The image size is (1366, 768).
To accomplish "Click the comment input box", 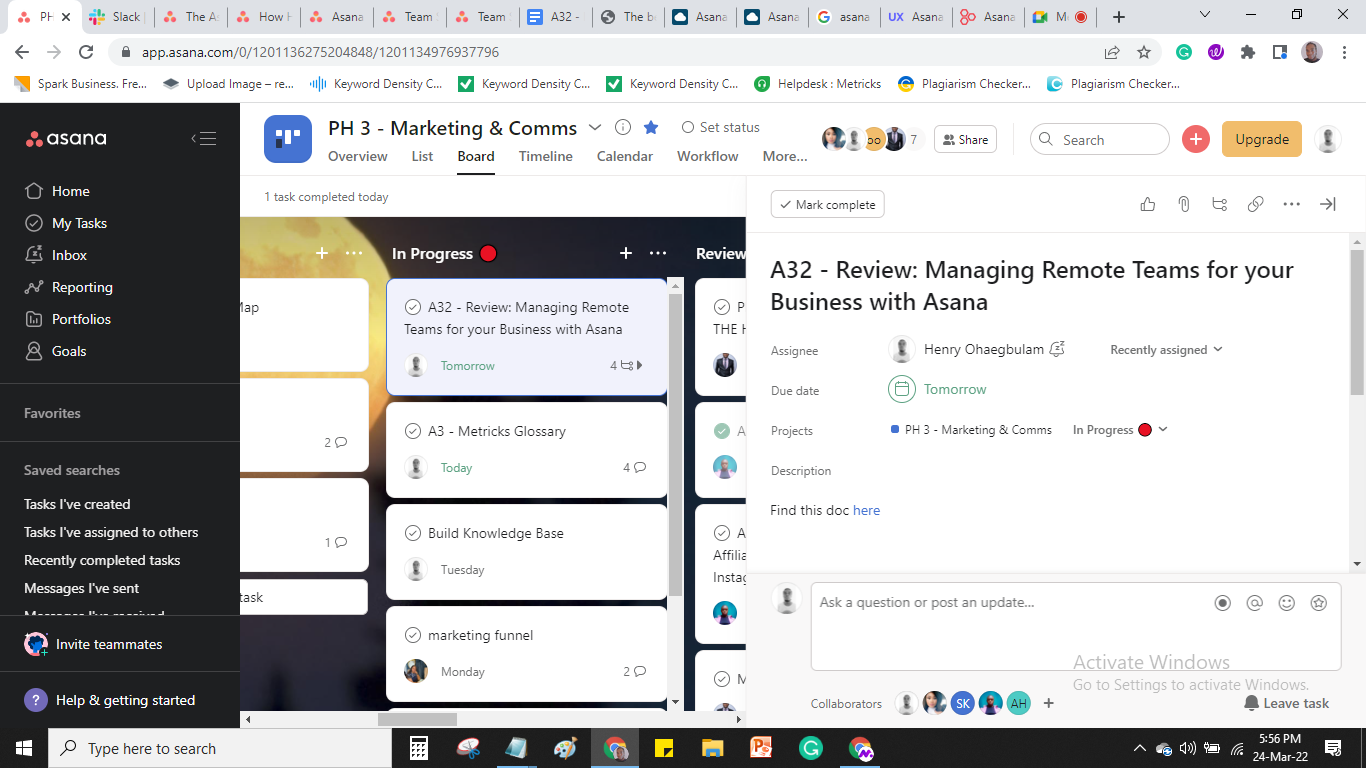I will point(1076,626).
